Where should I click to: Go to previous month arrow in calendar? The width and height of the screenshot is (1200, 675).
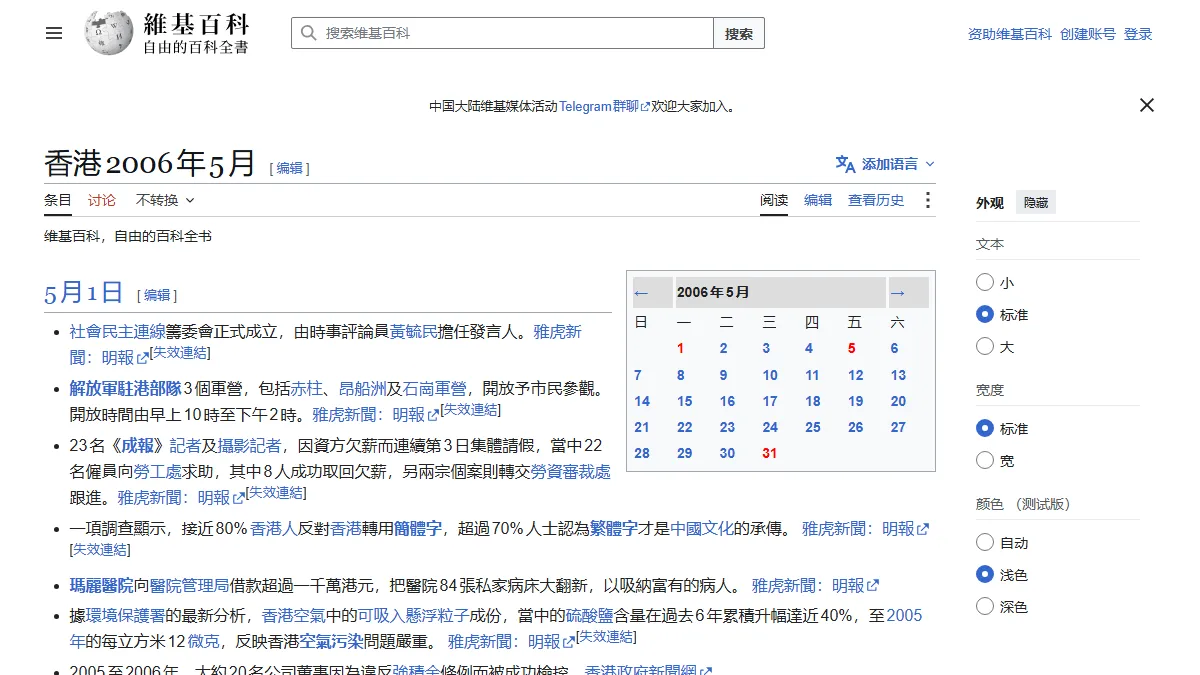[641, 293]
